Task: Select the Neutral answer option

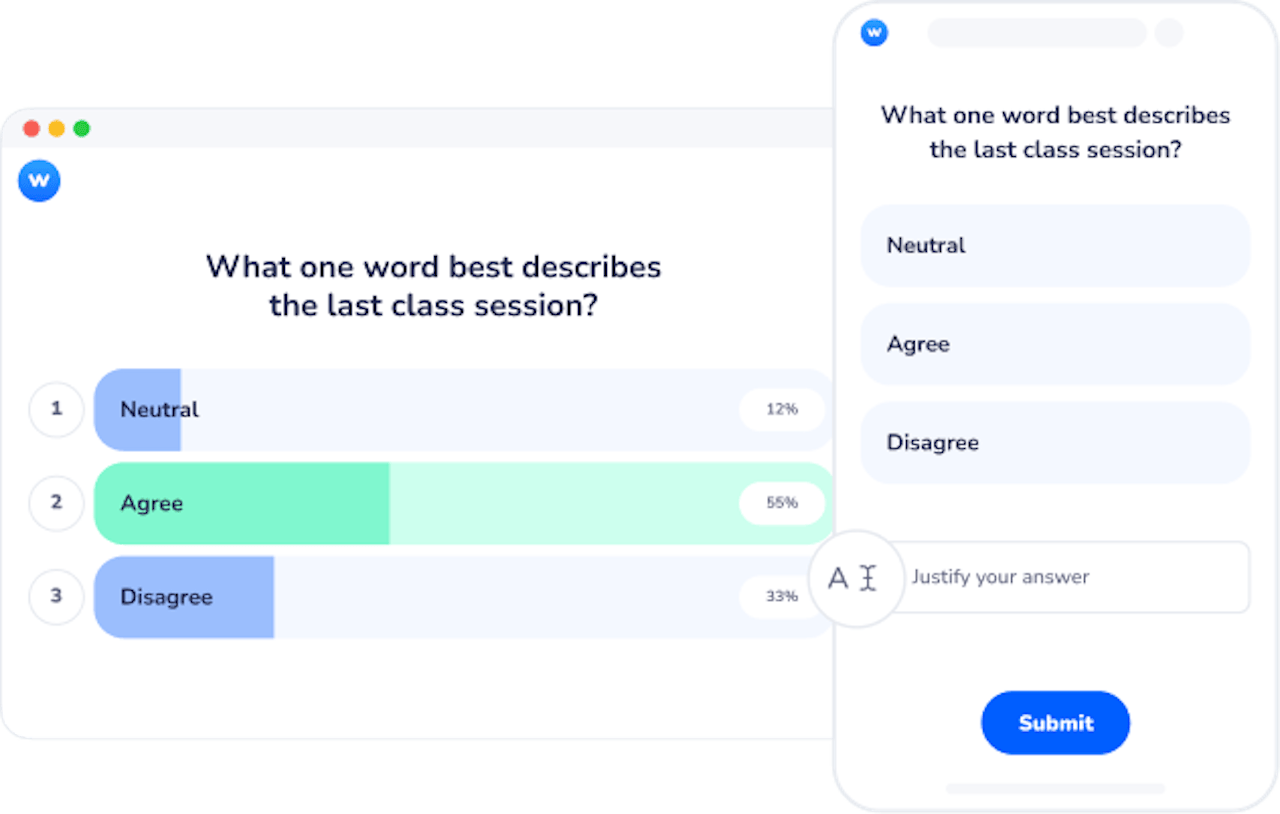Action: pos(1055,246)
